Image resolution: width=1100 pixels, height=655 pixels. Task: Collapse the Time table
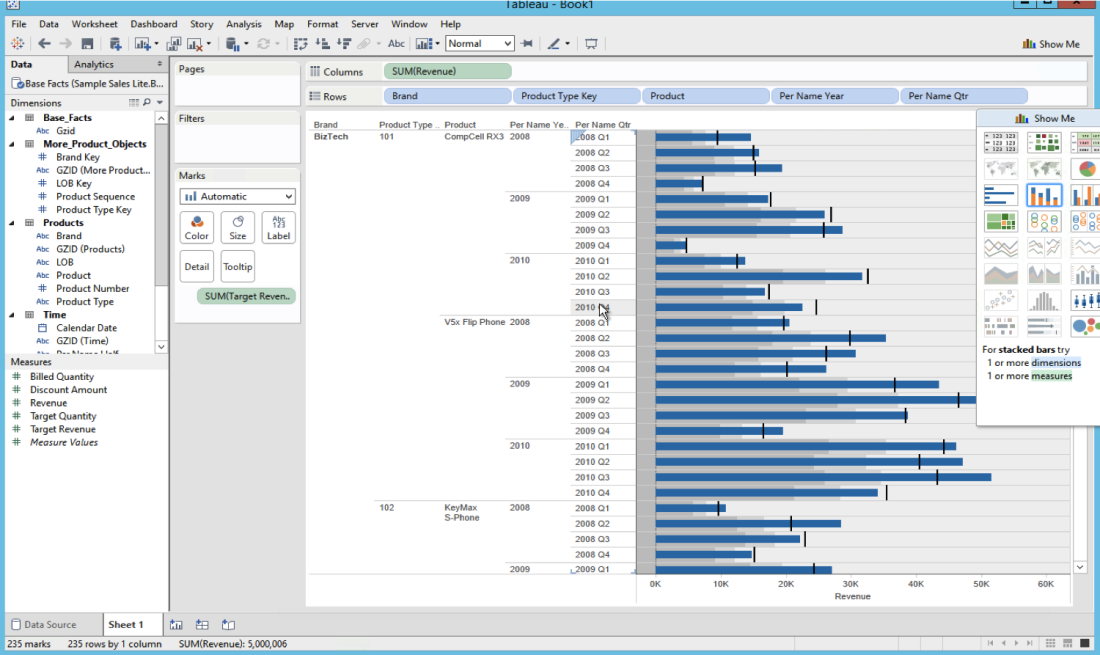12,315
